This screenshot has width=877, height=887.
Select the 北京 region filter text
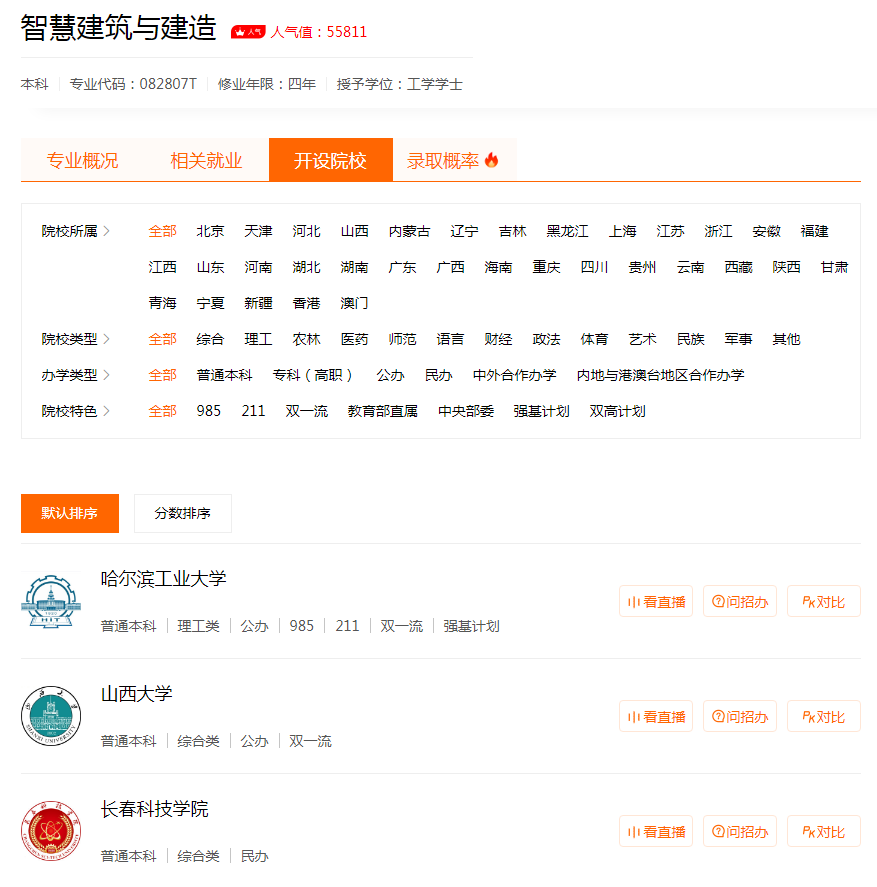tap(210, 231)
